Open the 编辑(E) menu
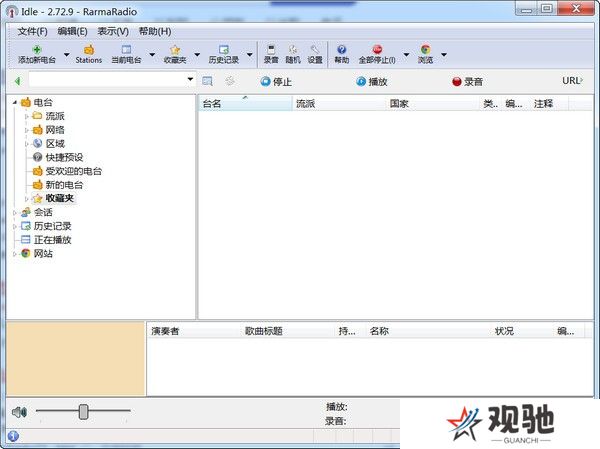 tap(72, 31)
